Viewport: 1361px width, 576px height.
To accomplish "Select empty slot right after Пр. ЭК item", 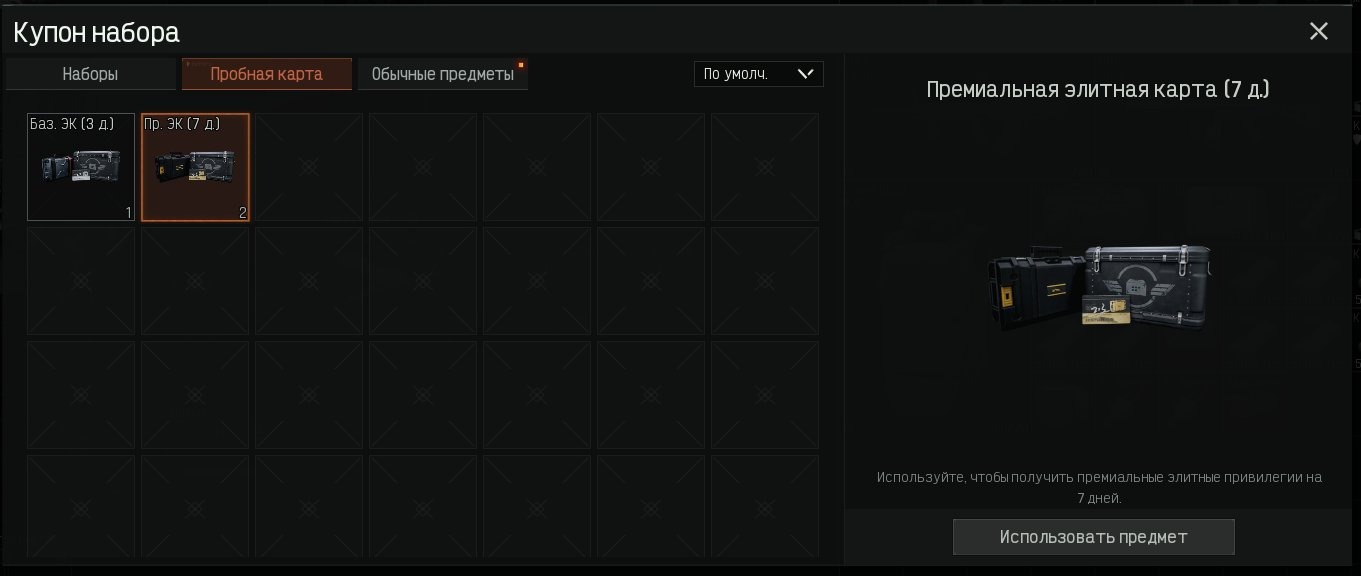I will tap(309, 167).
